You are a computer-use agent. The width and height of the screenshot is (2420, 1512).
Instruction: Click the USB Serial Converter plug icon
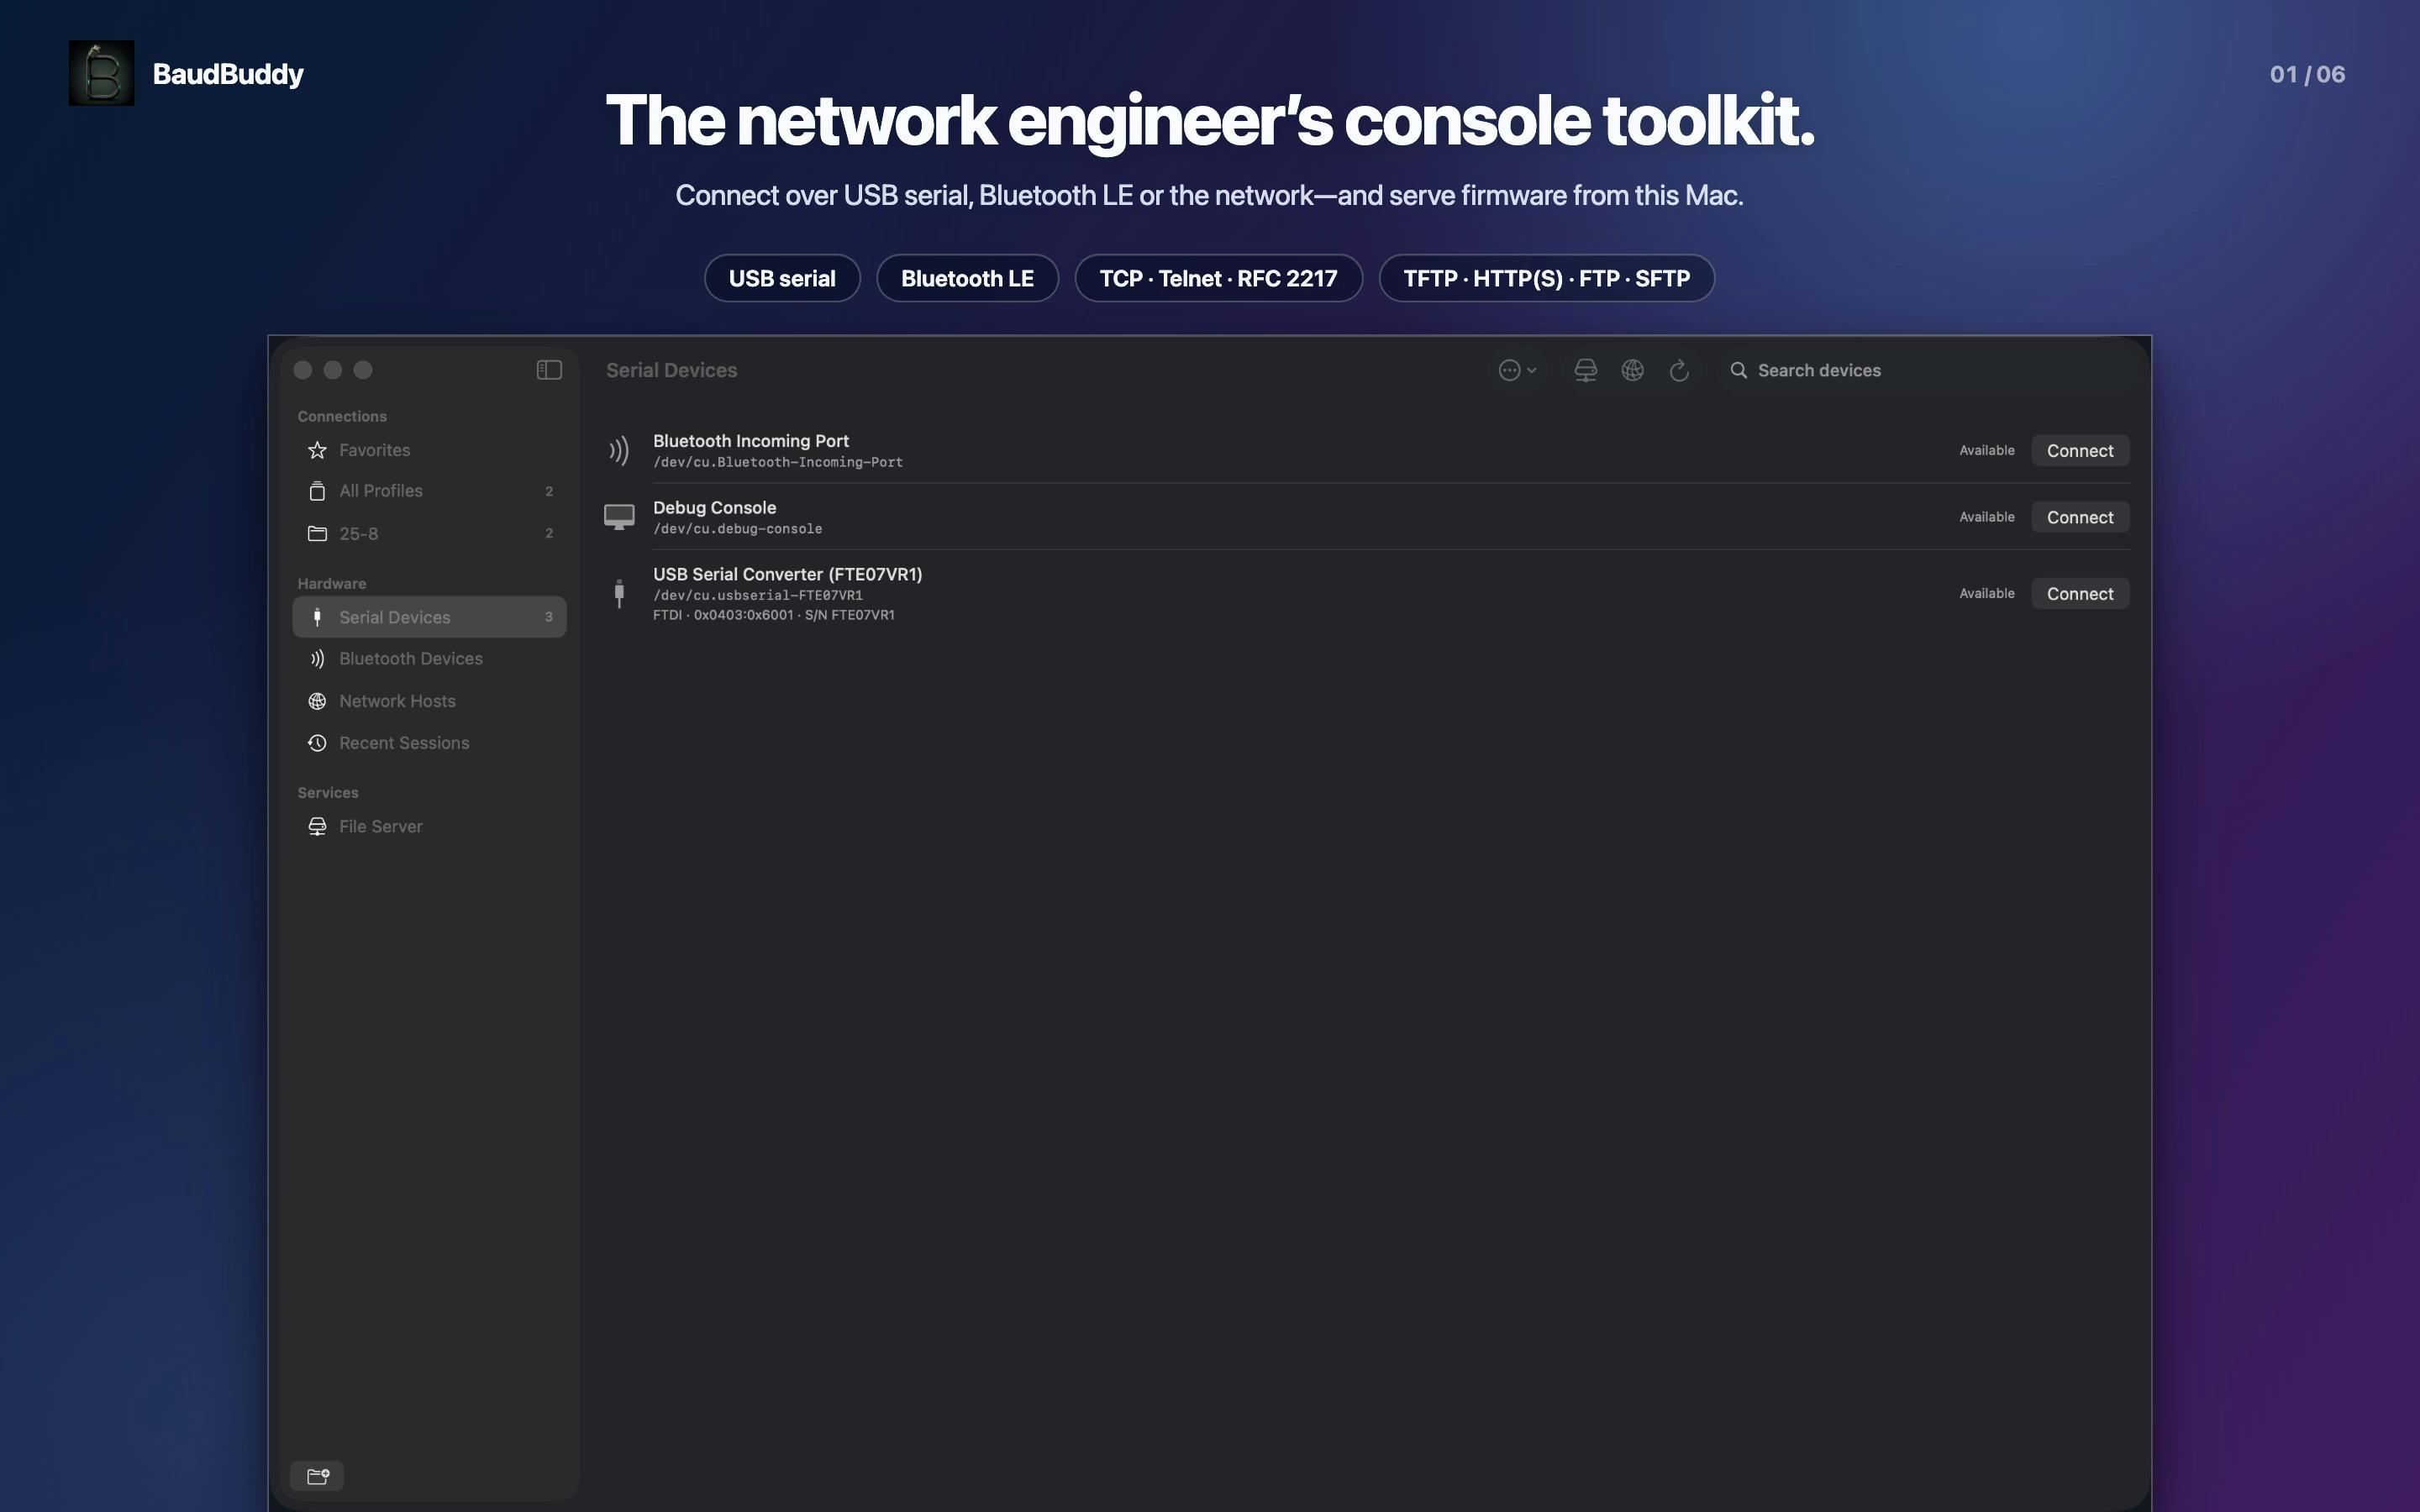pyautogui.click(x=619, y=594)
